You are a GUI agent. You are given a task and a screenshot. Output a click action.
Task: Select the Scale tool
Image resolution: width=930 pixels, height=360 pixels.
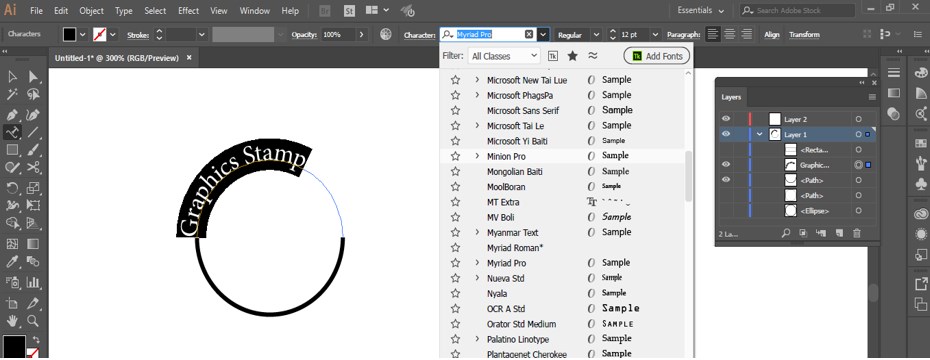[33, 189]
